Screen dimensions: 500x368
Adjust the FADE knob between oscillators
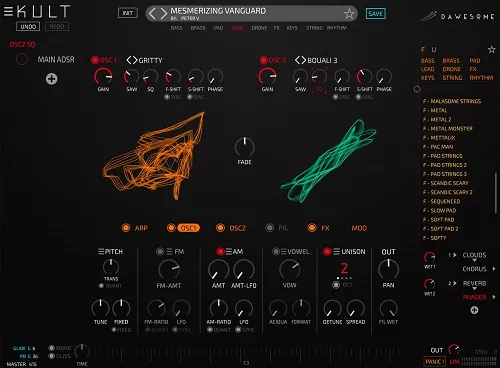(x=245, y=147)
